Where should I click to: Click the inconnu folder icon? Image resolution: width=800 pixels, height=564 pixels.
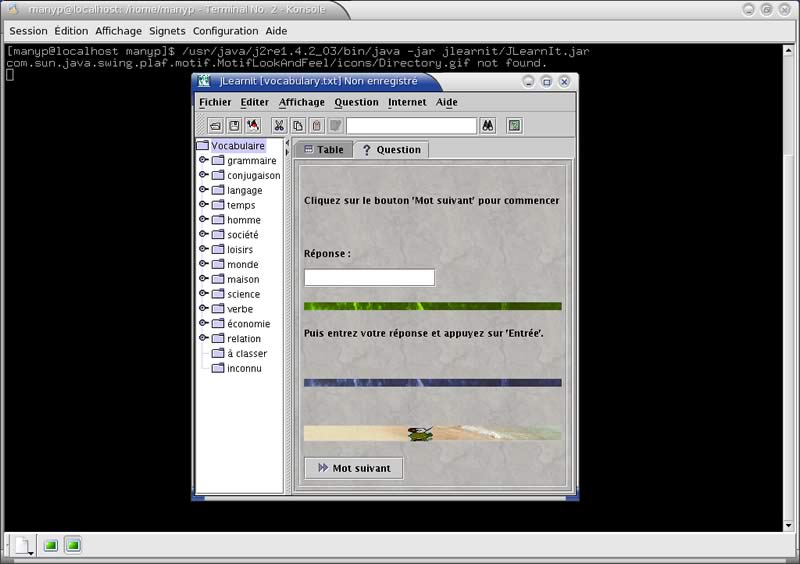coord(218,368)
